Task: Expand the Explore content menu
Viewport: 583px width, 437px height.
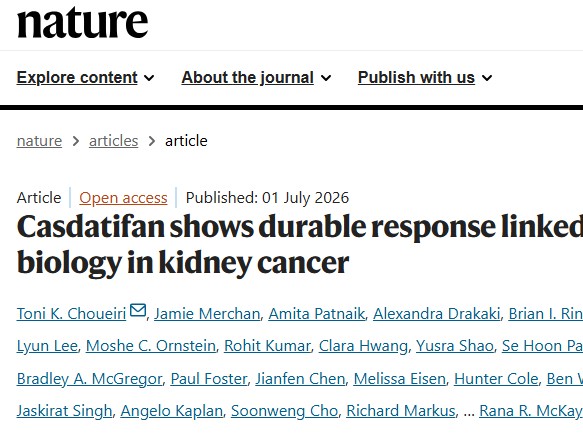Action: pyautogui.click(x=85, y=77)
